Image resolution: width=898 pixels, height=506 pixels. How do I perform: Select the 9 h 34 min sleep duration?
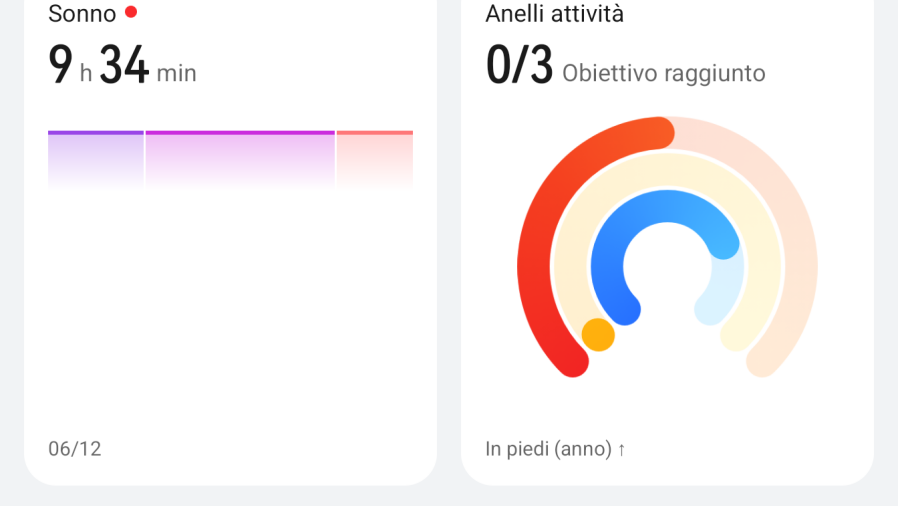123,65
